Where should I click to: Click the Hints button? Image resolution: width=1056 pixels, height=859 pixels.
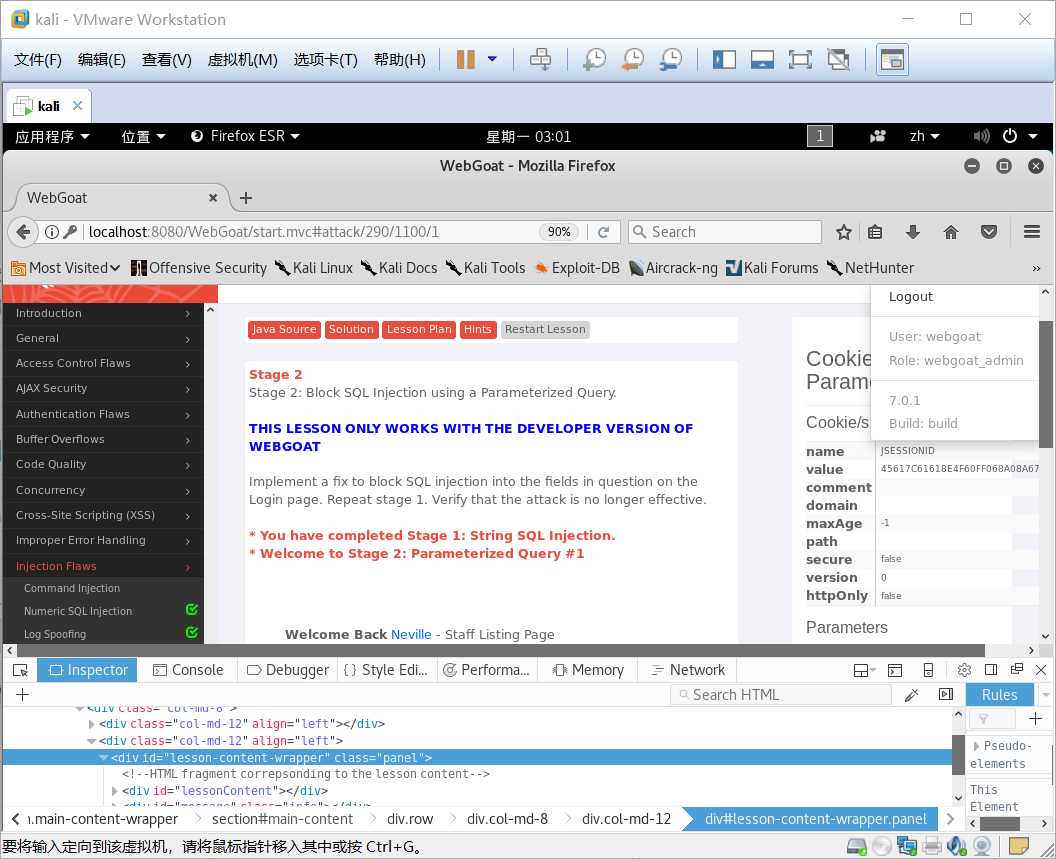pyautogui.click(x=477, y=329)
